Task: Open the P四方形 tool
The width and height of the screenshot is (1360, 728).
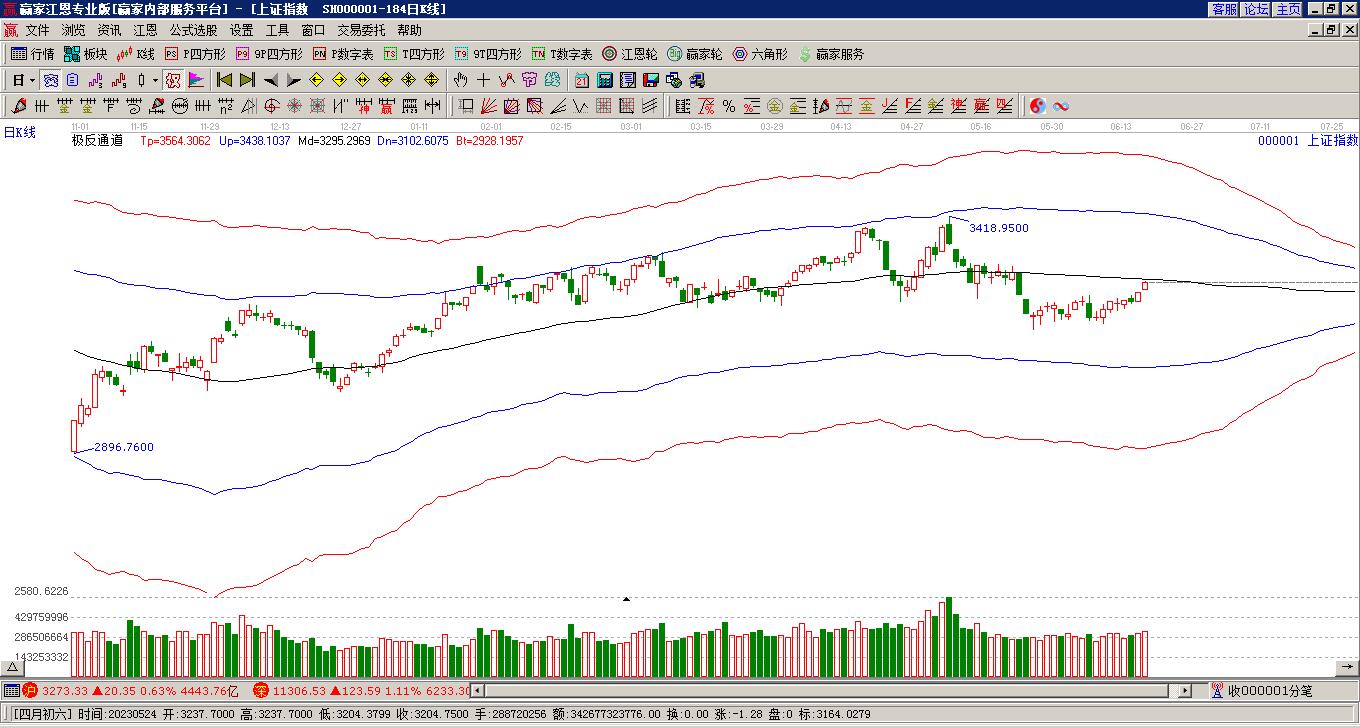Action: (195, 54)
